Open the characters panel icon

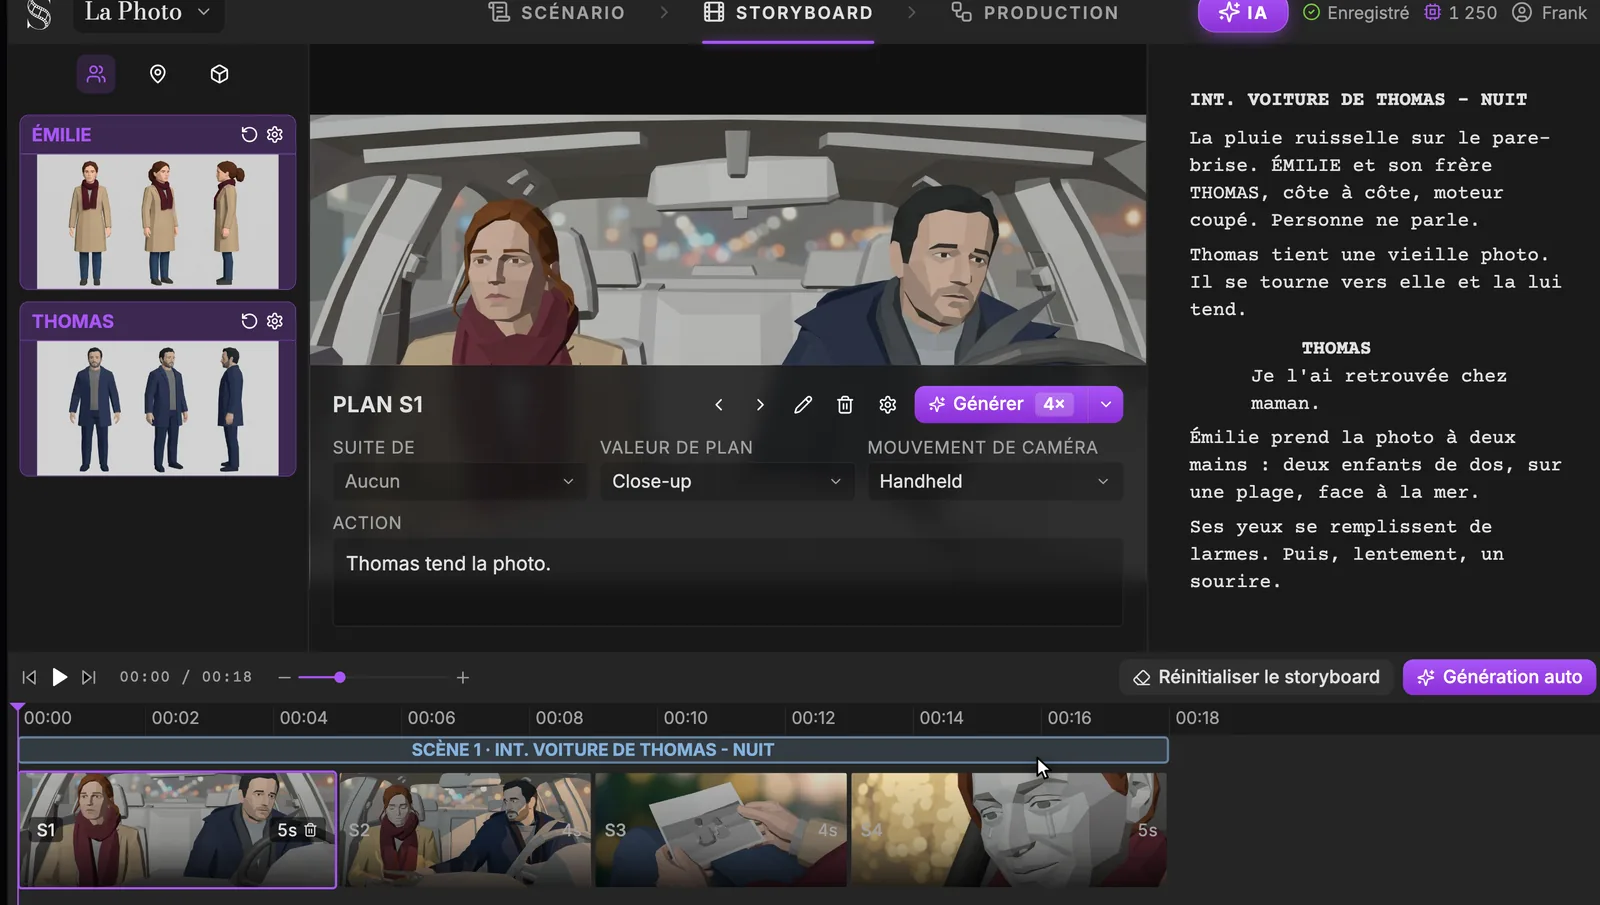[x=96, y=74]
